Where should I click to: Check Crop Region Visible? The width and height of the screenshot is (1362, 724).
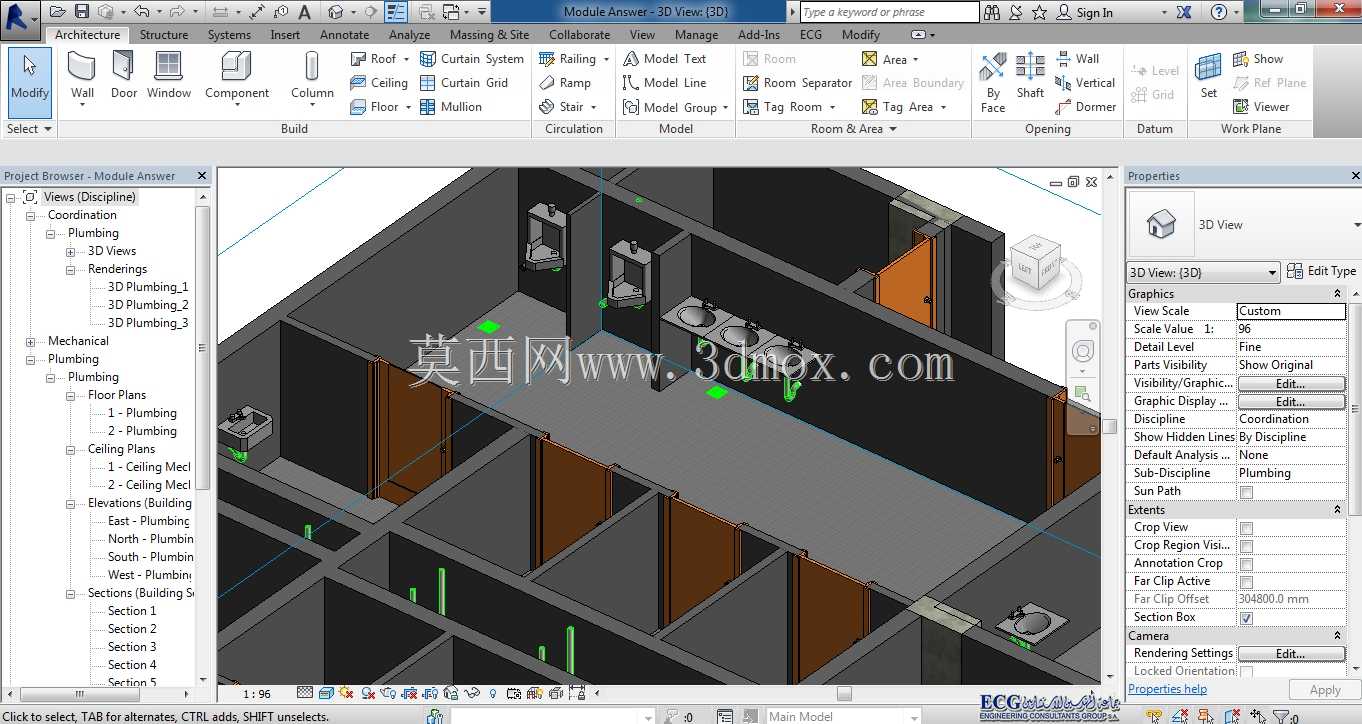[1246, 546]
